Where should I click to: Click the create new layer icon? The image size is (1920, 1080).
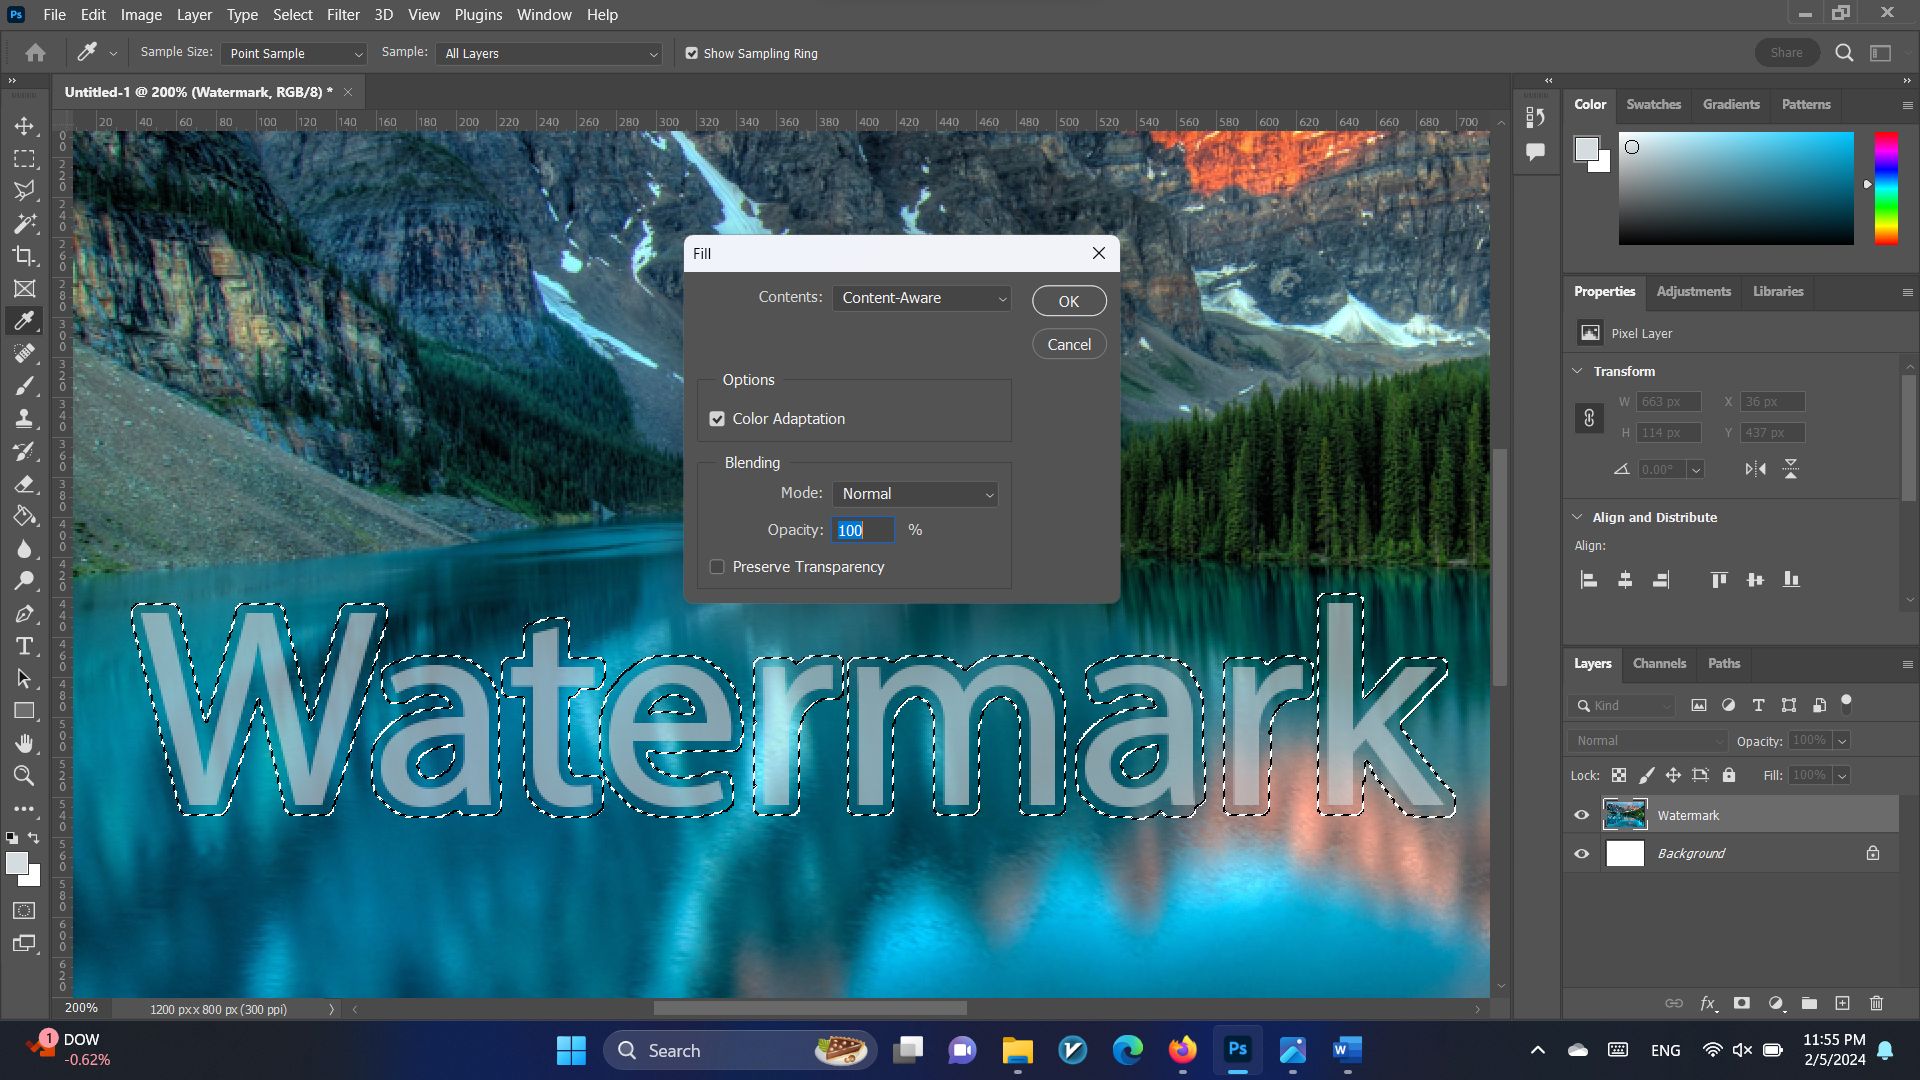tap(1842, 1003)
